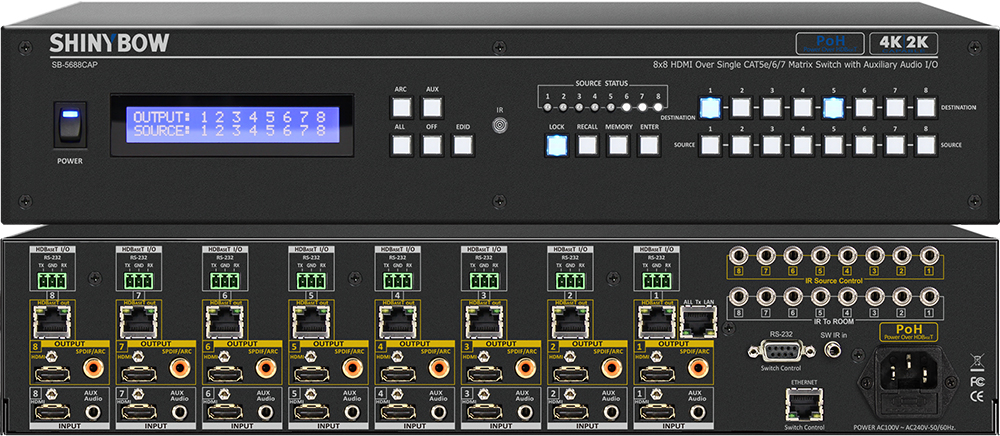Click the HDMI OUTPUT 8 connector

pyautogui.click(x=51, y=374)
